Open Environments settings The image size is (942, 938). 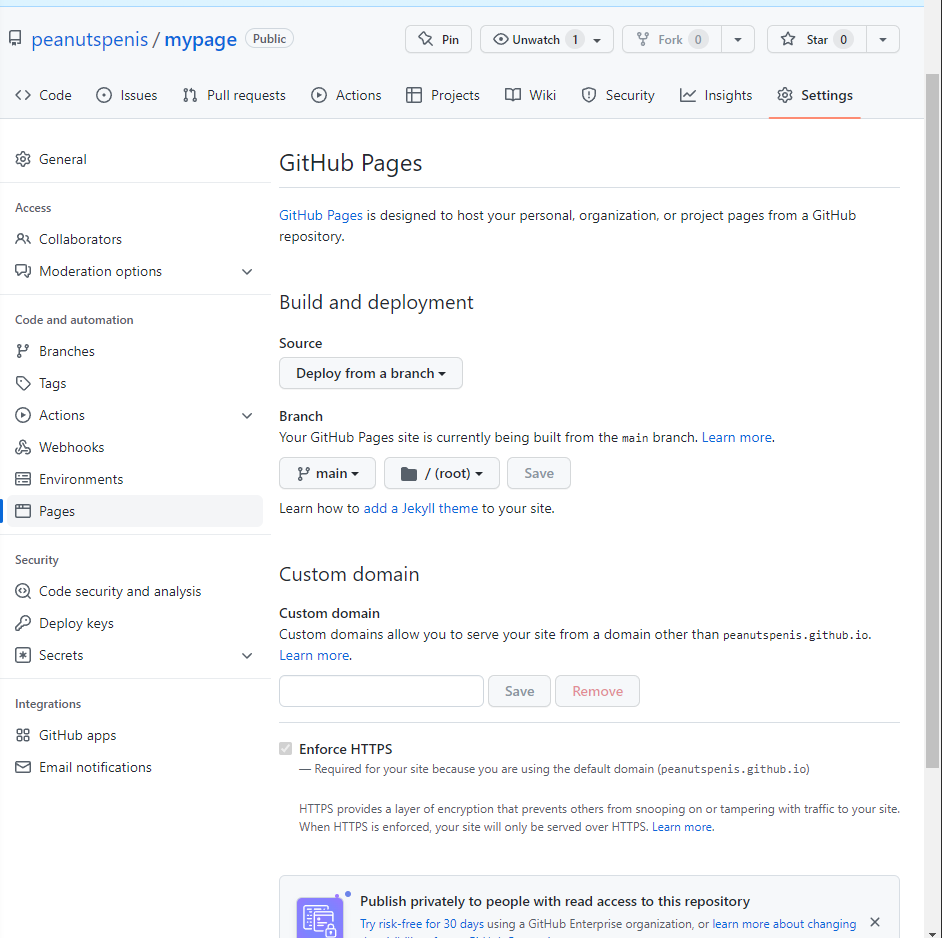(x=135, y=479)
